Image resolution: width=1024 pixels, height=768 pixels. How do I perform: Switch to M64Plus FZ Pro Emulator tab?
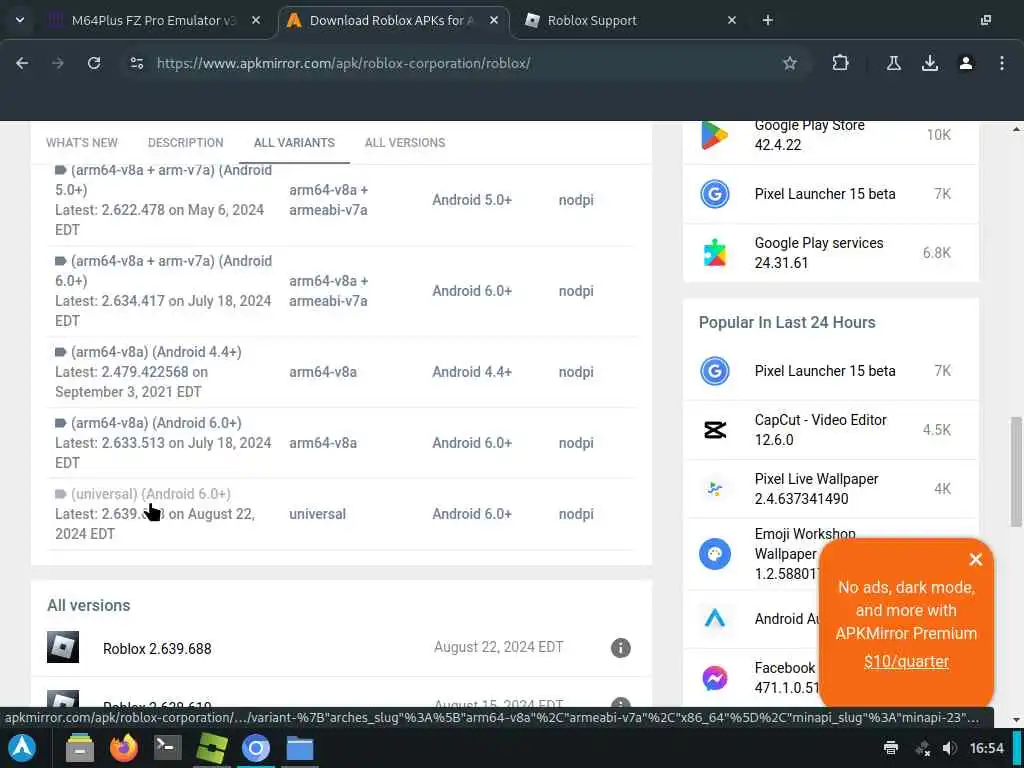click(153, 20)
